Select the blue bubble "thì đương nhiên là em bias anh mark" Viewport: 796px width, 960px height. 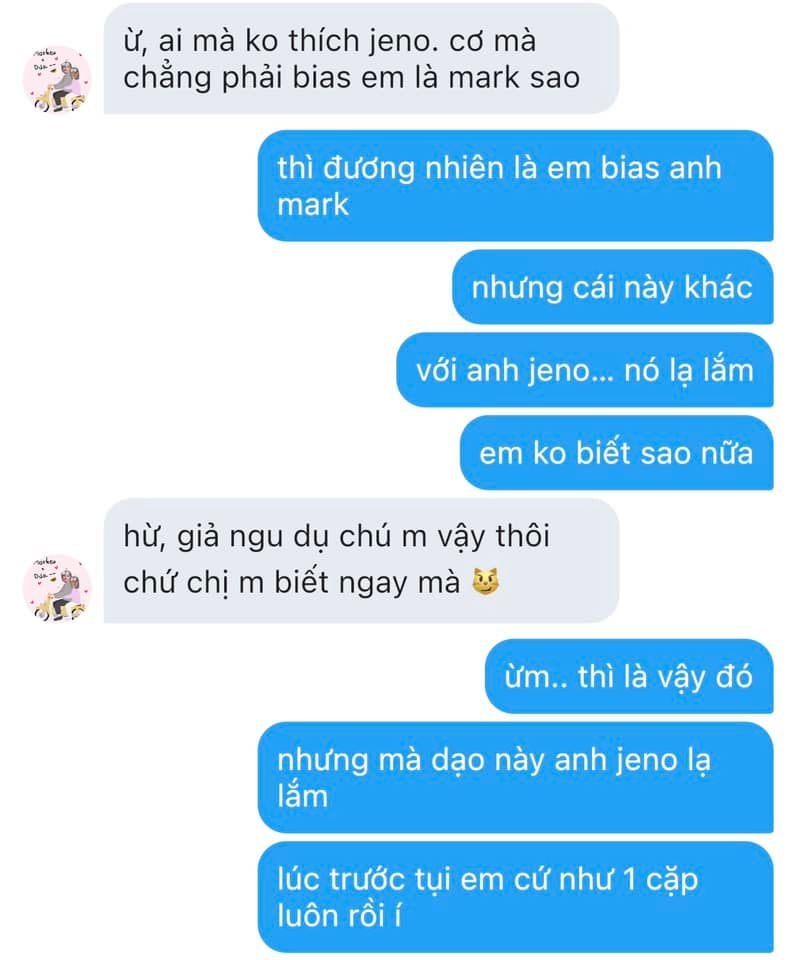(x=516, y=186)
